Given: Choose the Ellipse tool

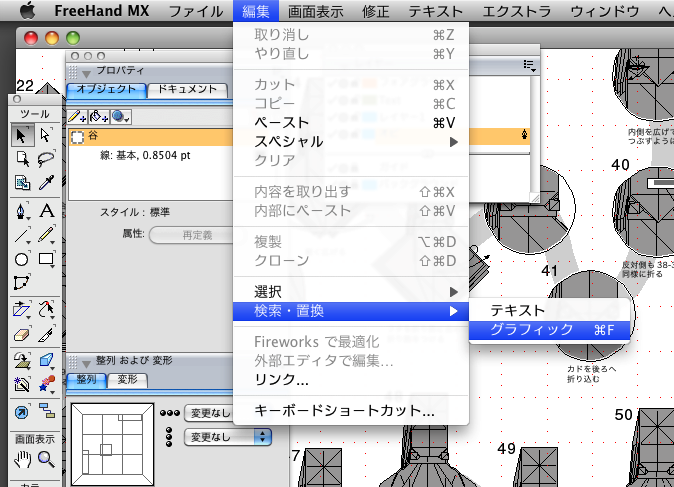Looking at the screenshot, I should 22,259.
